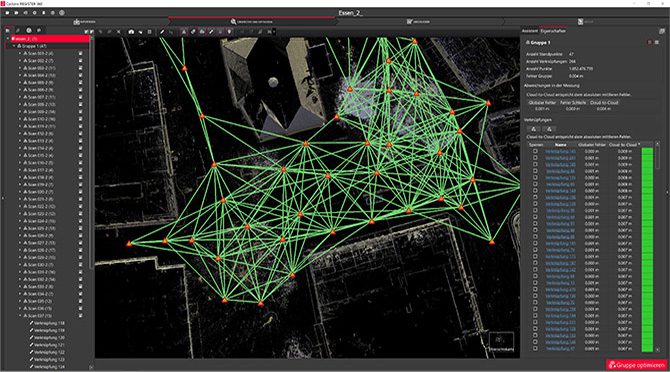Collapse Scan 037 tree node

[x=20, y=316]
